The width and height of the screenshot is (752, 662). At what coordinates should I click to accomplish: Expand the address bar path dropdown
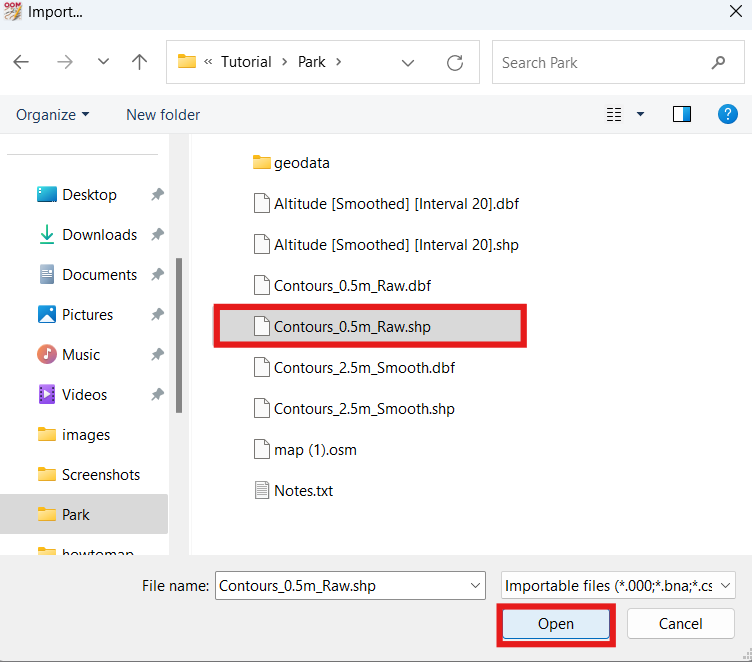[x=408, y=62]
